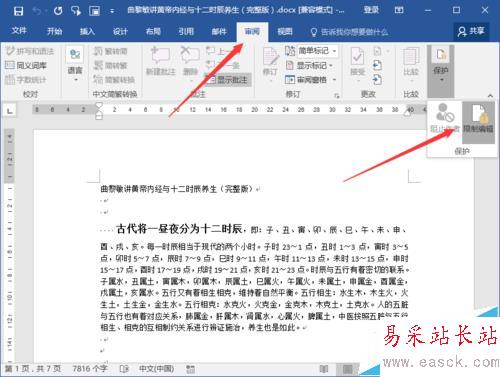Image resolution: width=500 pixels, height=377 pixels.
Task: Click the heading 古代将一昼夜分为十二时辰
Action: pos(179,229)
